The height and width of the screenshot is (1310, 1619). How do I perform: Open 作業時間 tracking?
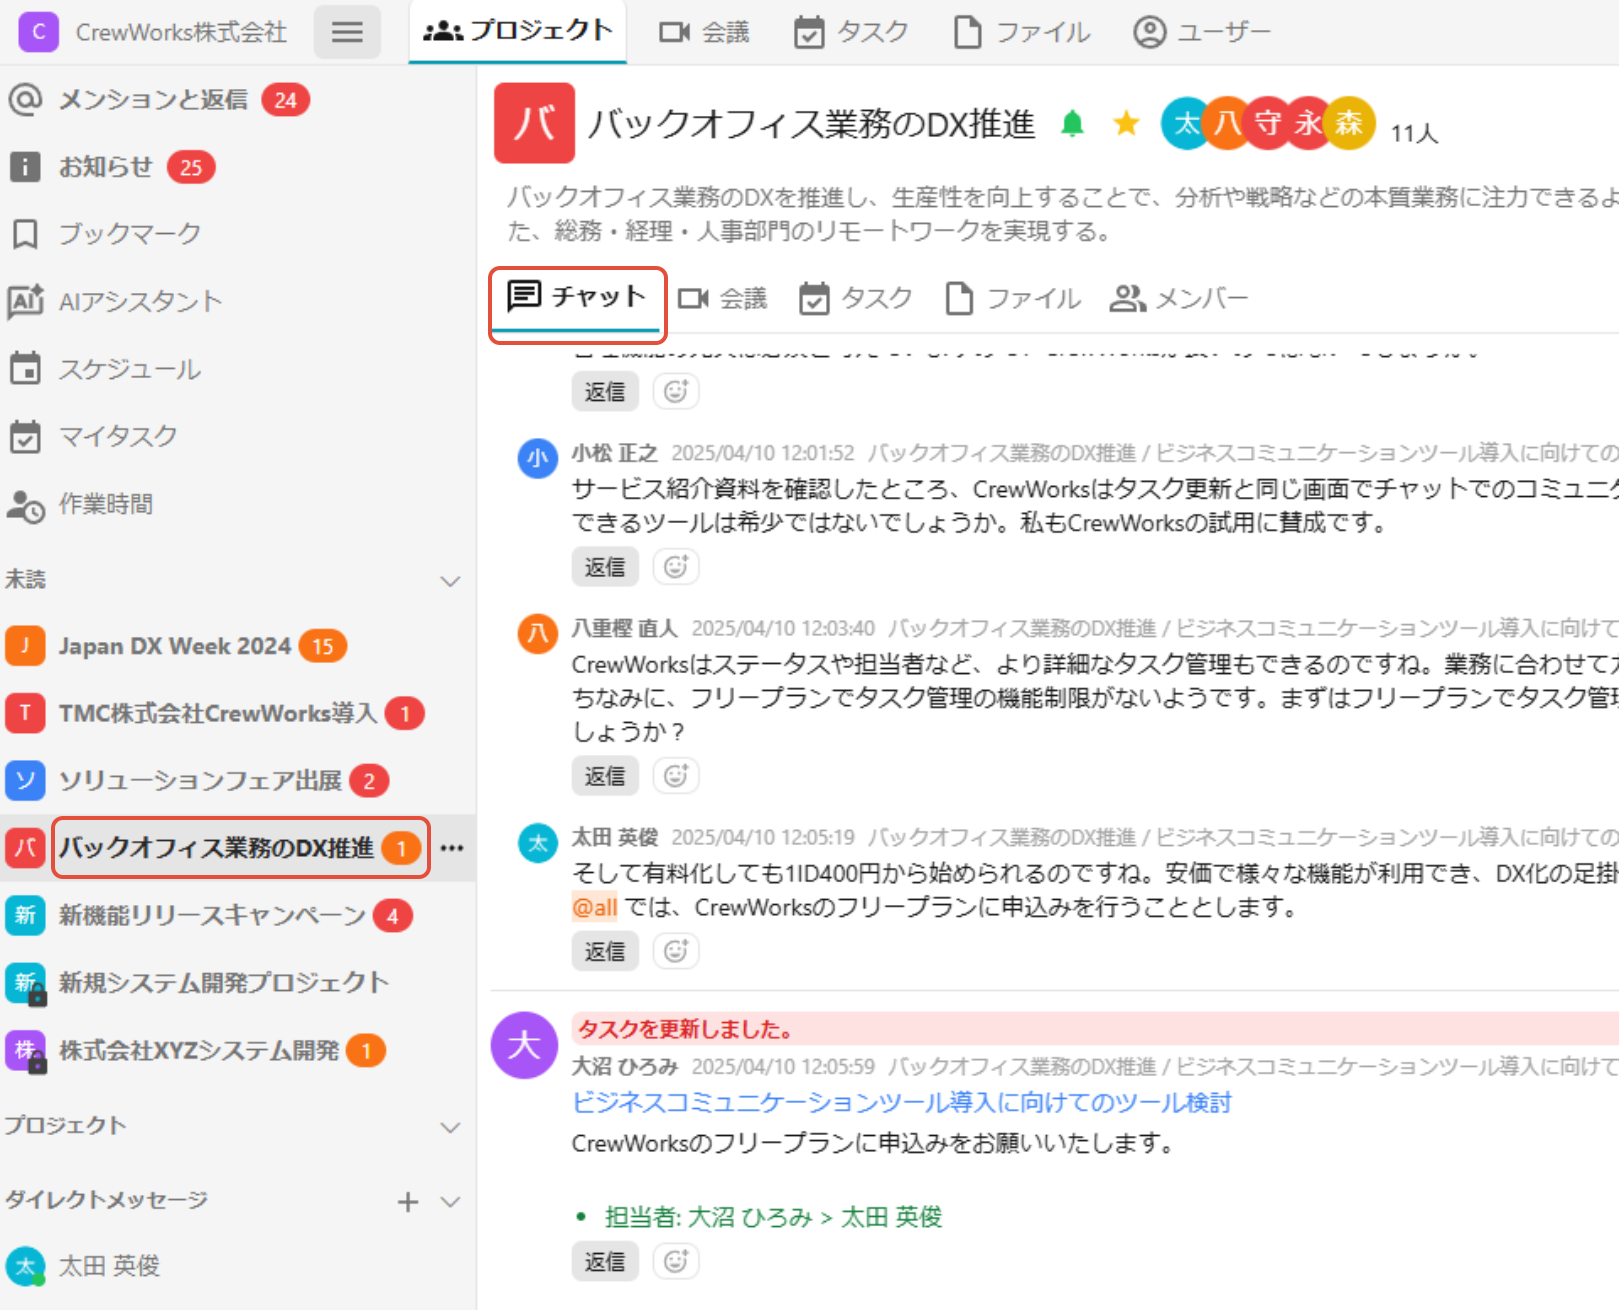(105, 504)
